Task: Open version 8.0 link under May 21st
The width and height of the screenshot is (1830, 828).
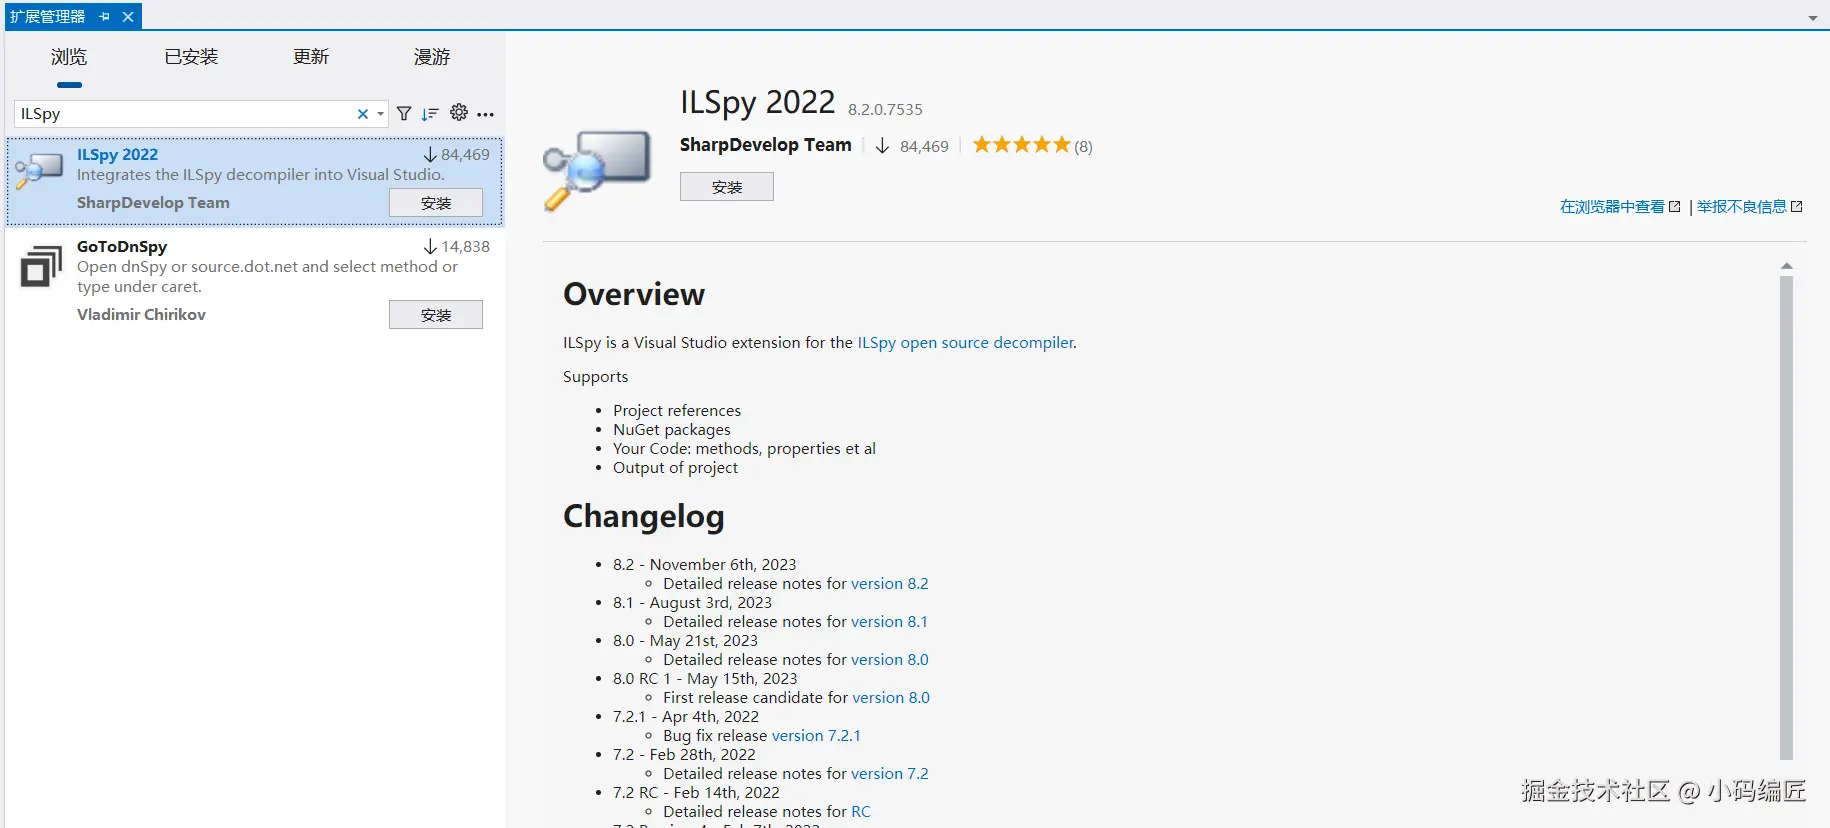Action: pos(889,660)
